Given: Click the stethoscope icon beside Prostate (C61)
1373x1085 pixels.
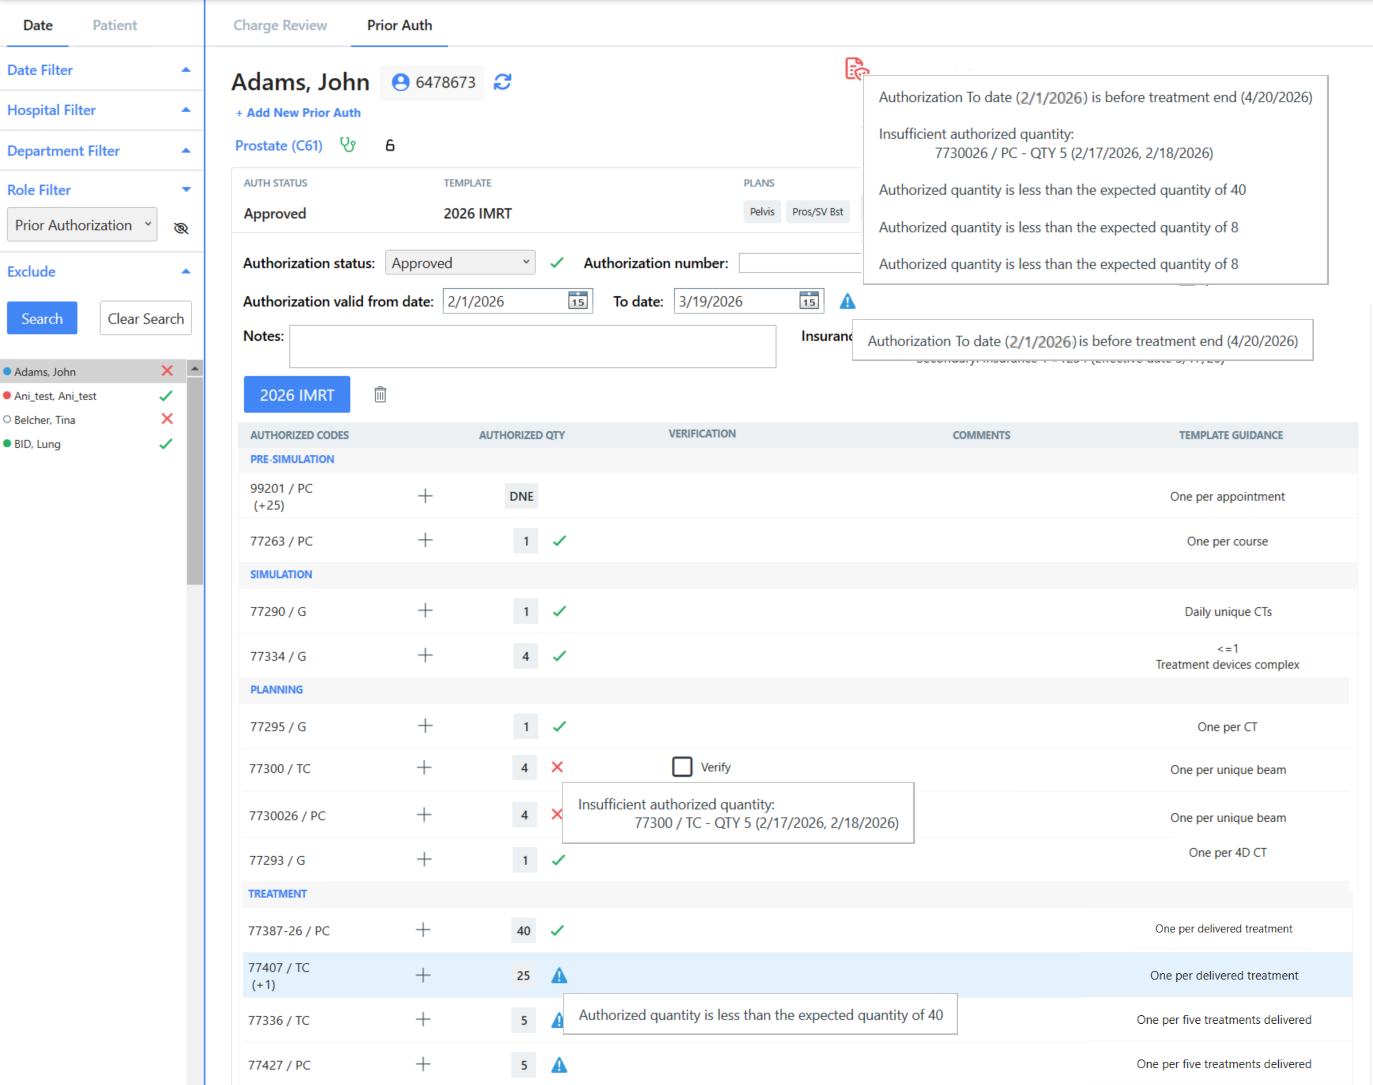Looking at the screenshot, I should [x=348, y=145].
